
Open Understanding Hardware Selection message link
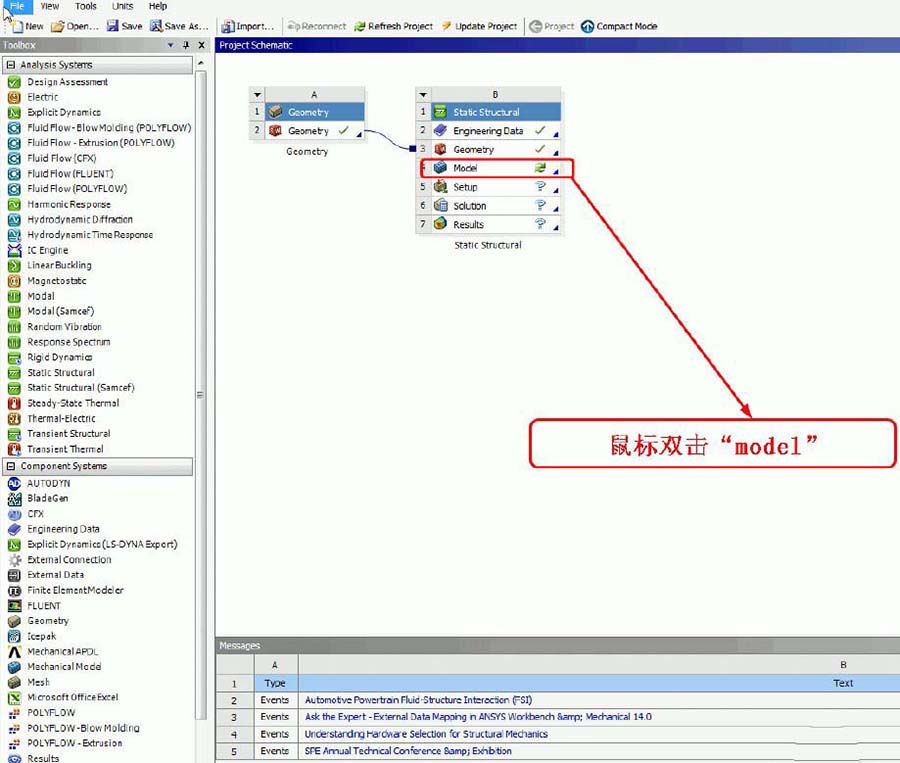click(x=426, y=734)
